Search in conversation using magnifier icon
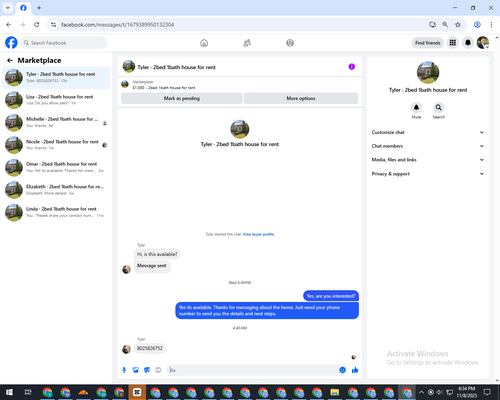This screenshot has height=400, width=500. pyautogui.click(x=439, y=107)
